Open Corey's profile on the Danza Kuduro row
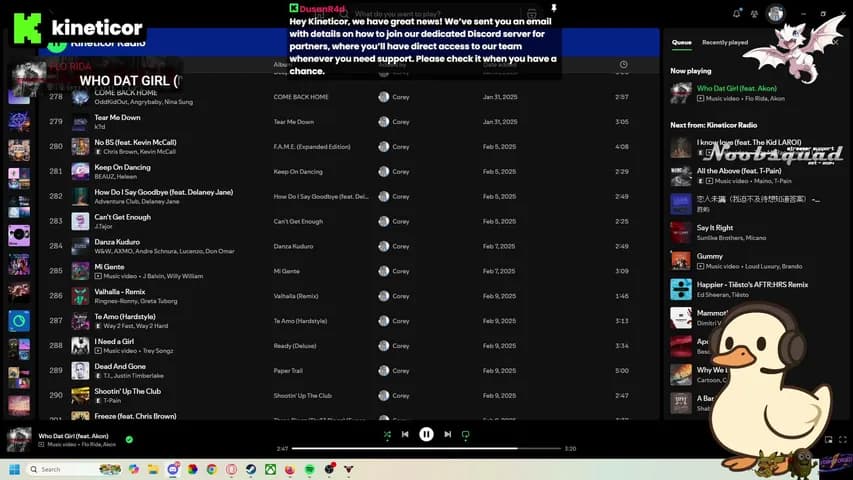The width and height of the screenshot is (853, 480). click(401, 246)
